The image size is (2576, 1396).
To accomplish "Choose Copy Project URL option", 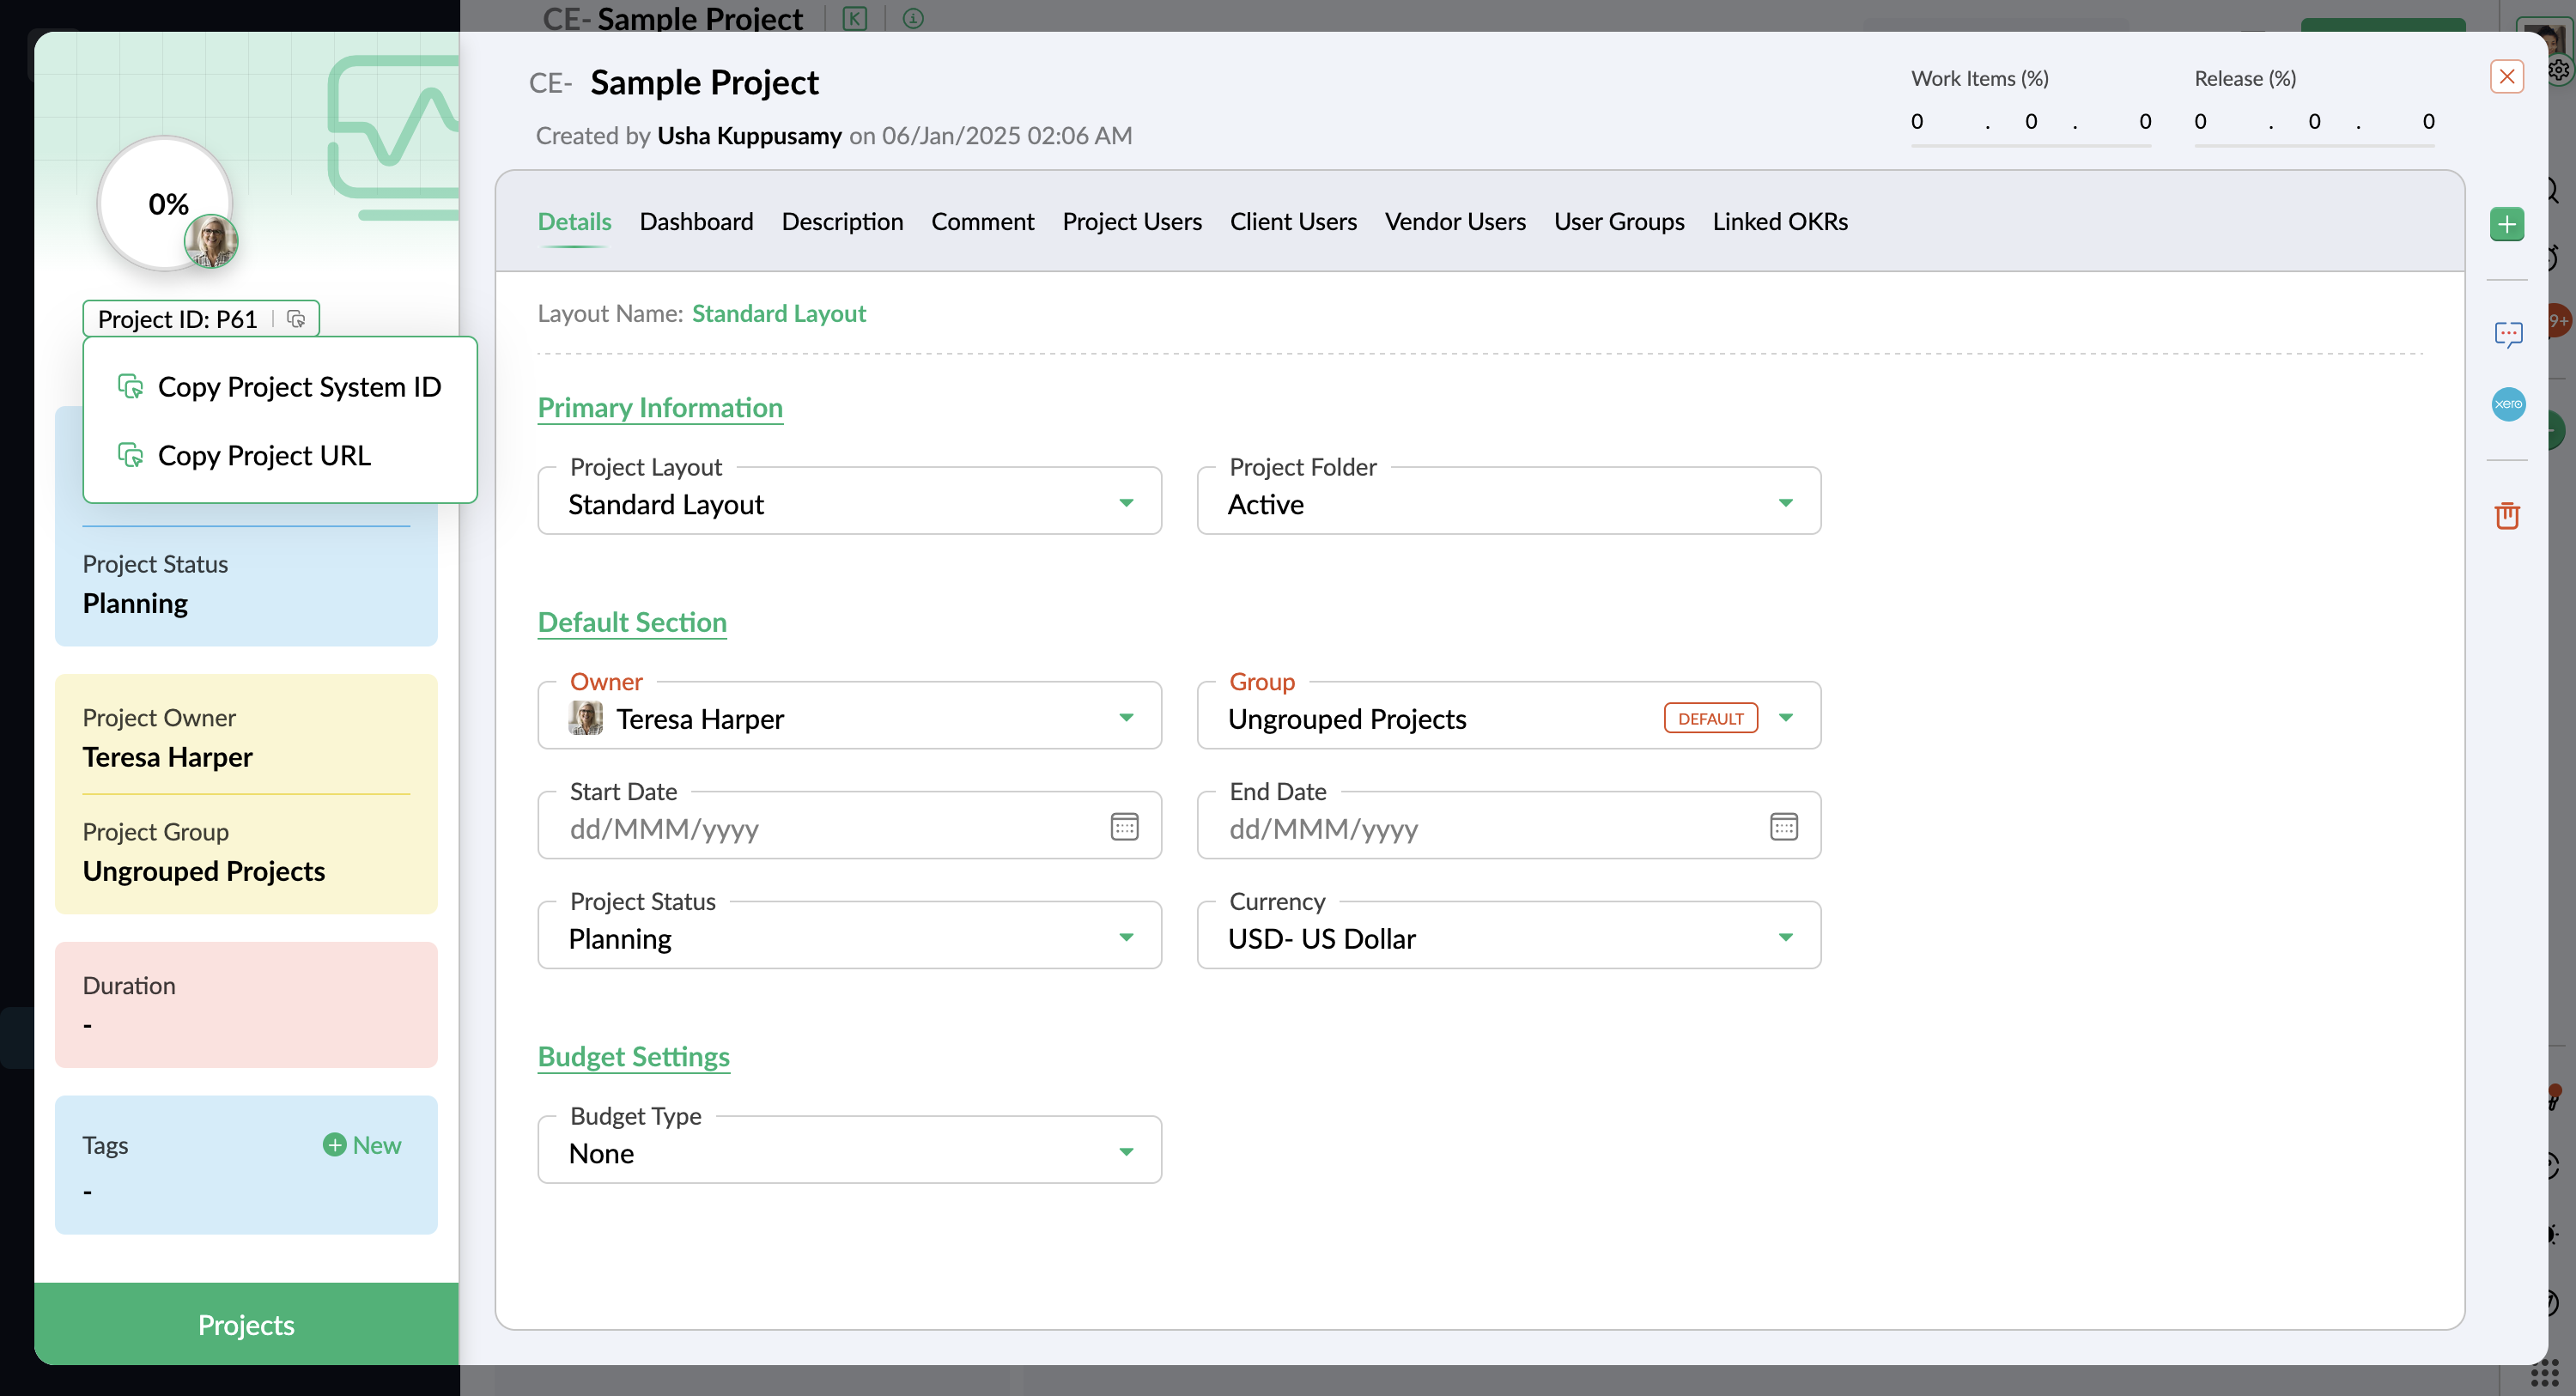I will (x=264, y=456).
